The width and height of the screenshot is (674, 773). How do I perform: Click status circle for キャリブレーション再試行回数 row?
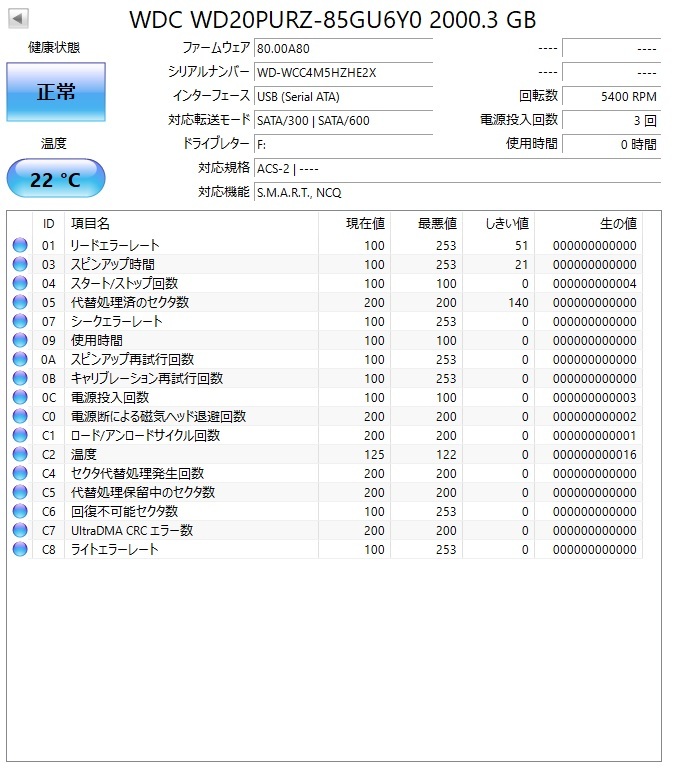(20, 378)
